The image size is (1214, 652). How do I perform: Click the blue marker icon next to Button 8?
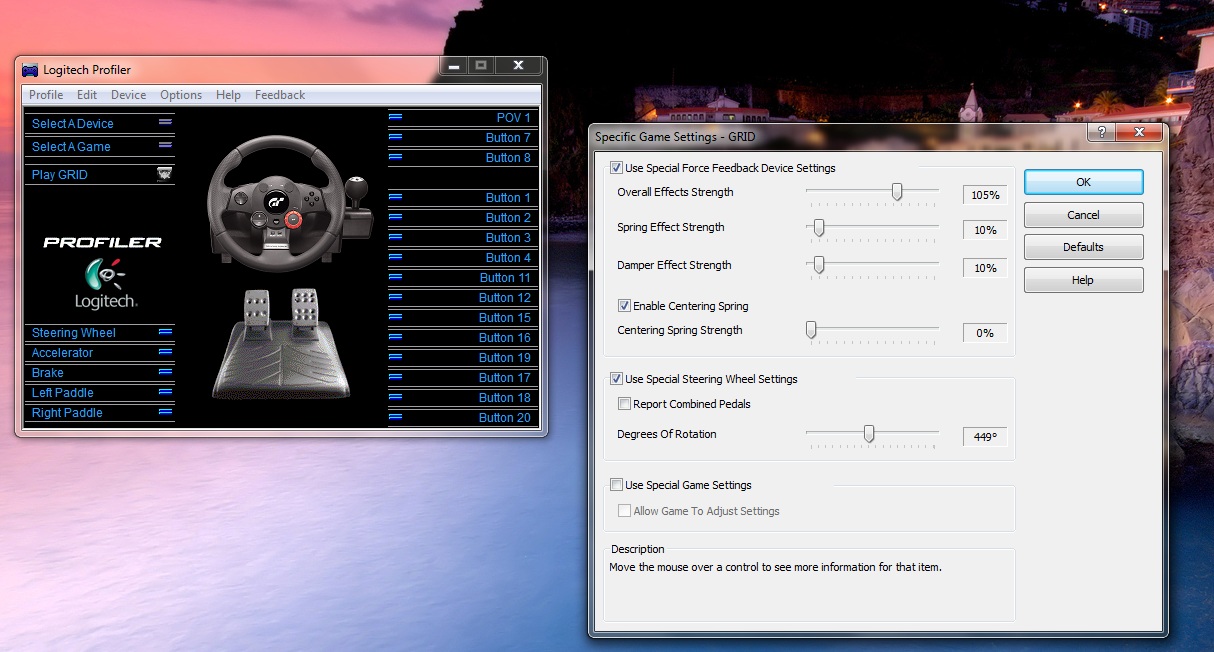(395, 157)
